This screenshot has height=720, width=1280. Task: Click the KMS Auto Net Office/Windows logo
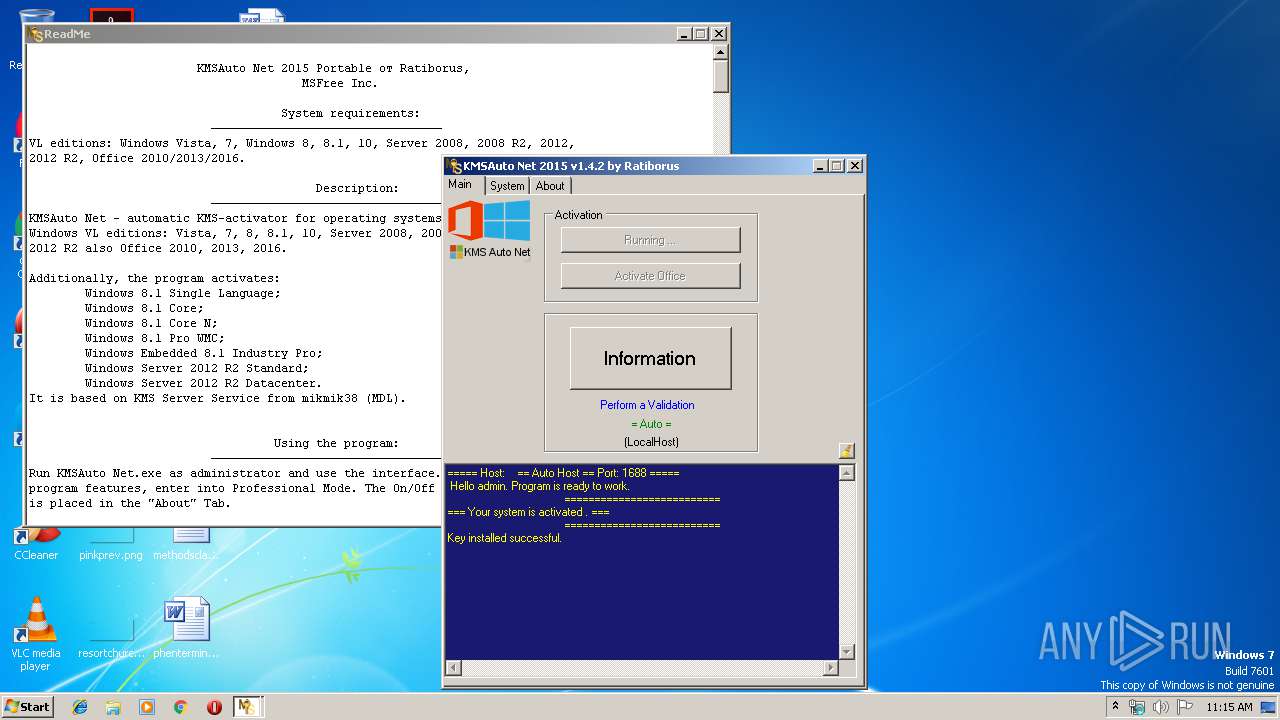[489, 229]
